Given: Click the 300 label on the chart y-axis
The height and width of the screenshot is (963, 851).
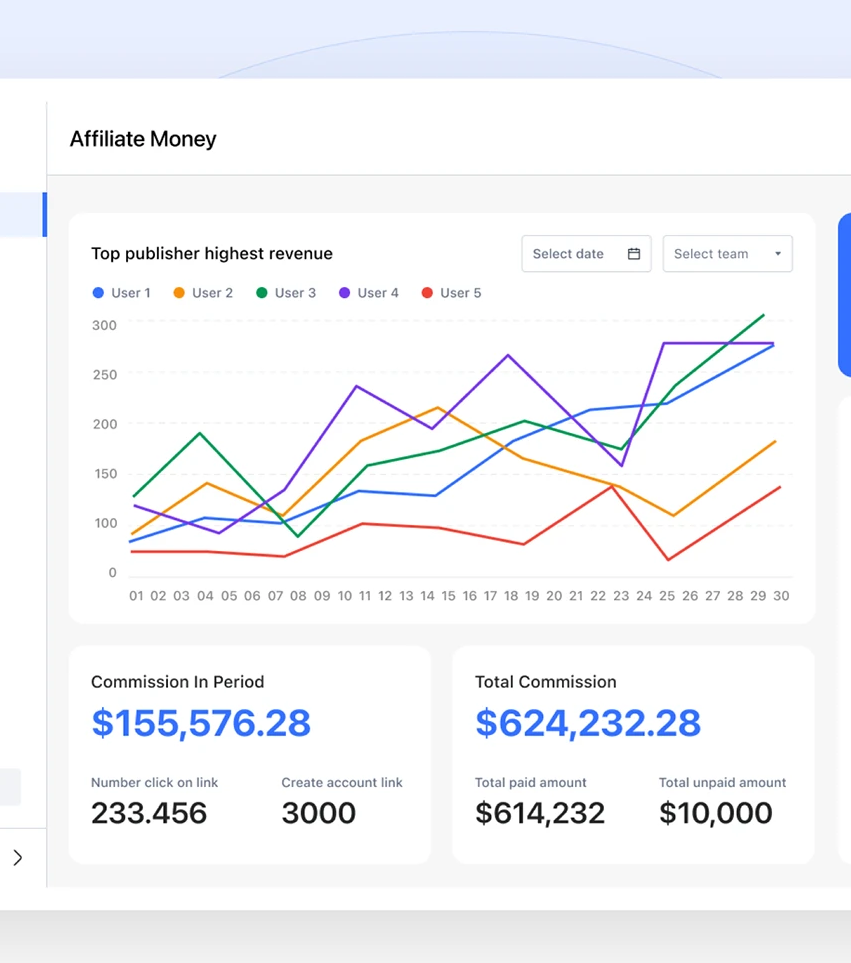Looking at the screenshot, I should (104, 325).
